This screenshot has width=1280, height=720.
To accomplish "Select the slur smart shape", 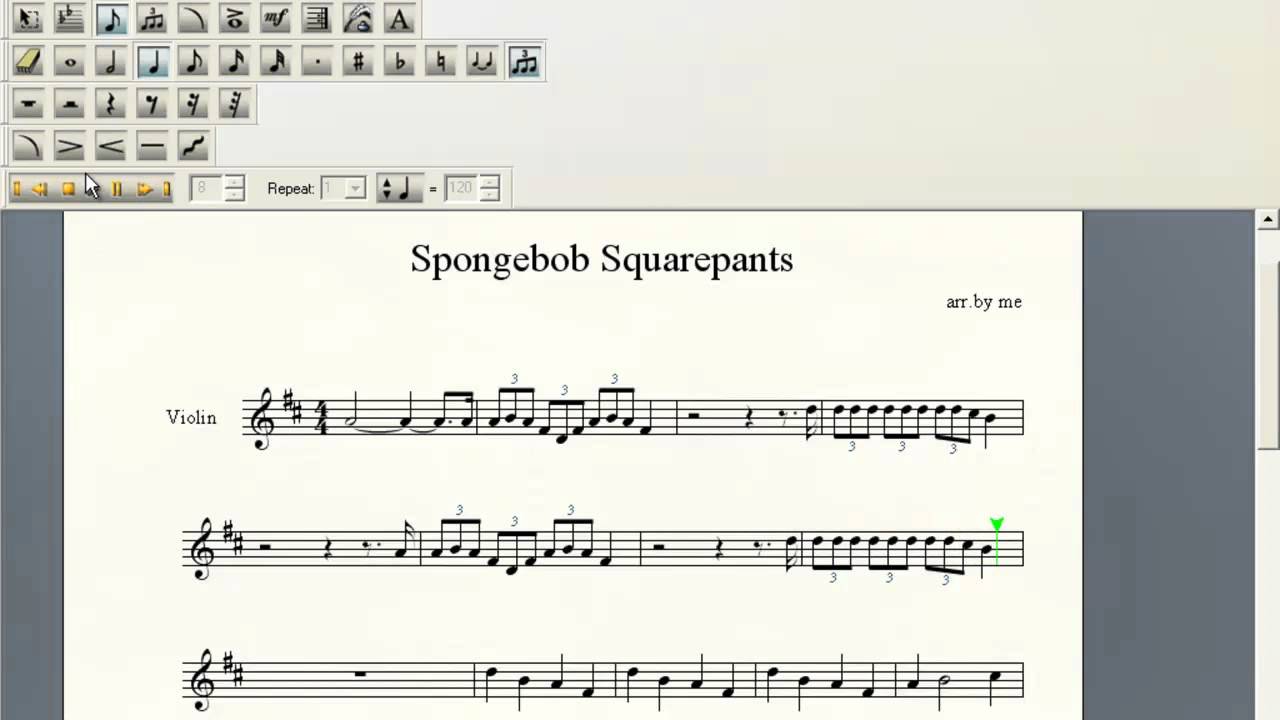I will coord(29,147).
